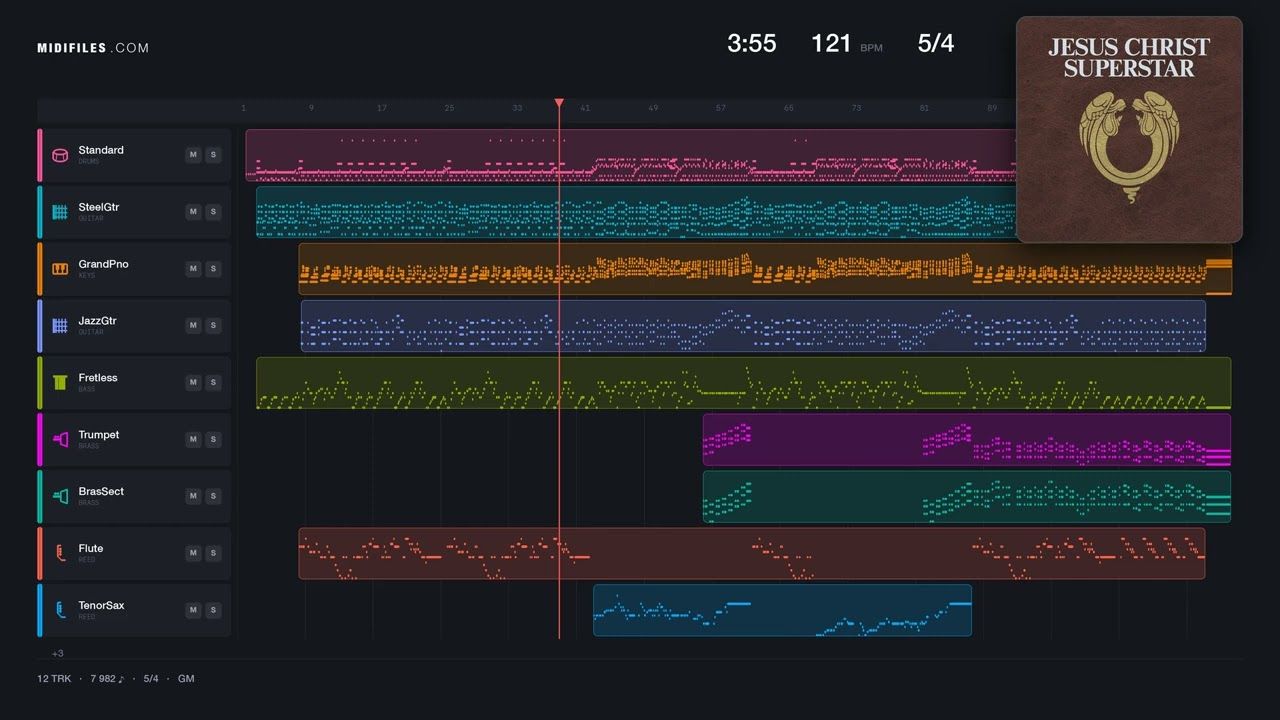Select the TenorSax MIDI clip
The width and height of the screenshot is (1280, 720).
coord(782,610)
